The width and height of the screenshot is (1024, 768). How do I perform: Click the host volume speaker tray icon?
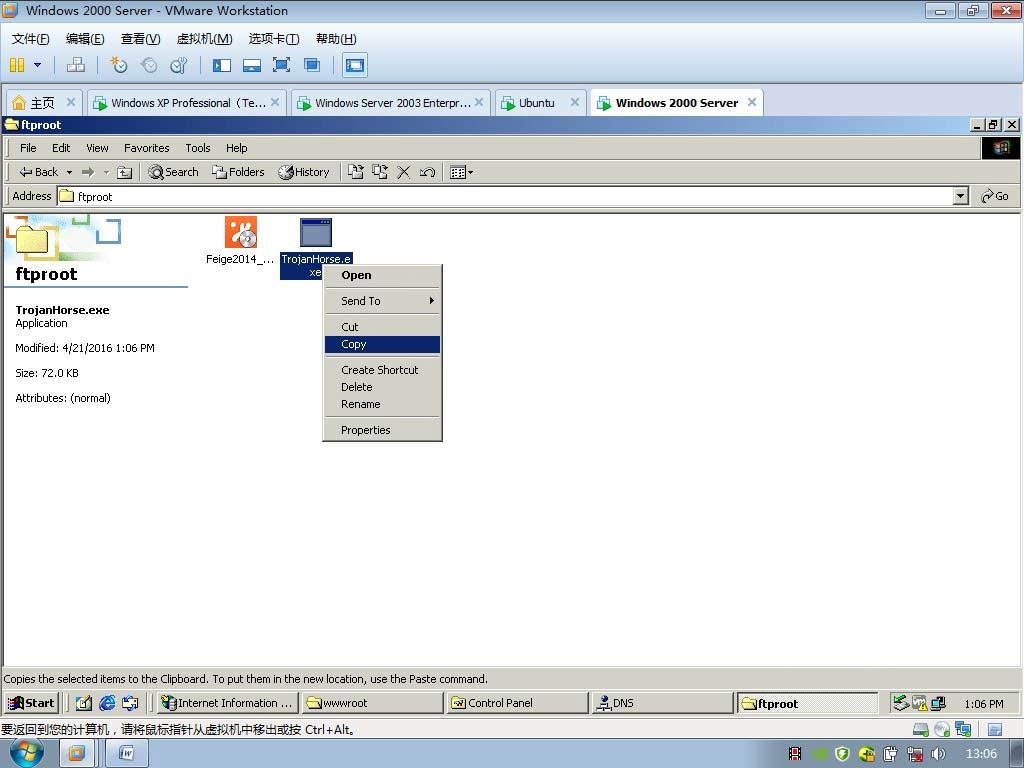(938, 754)
